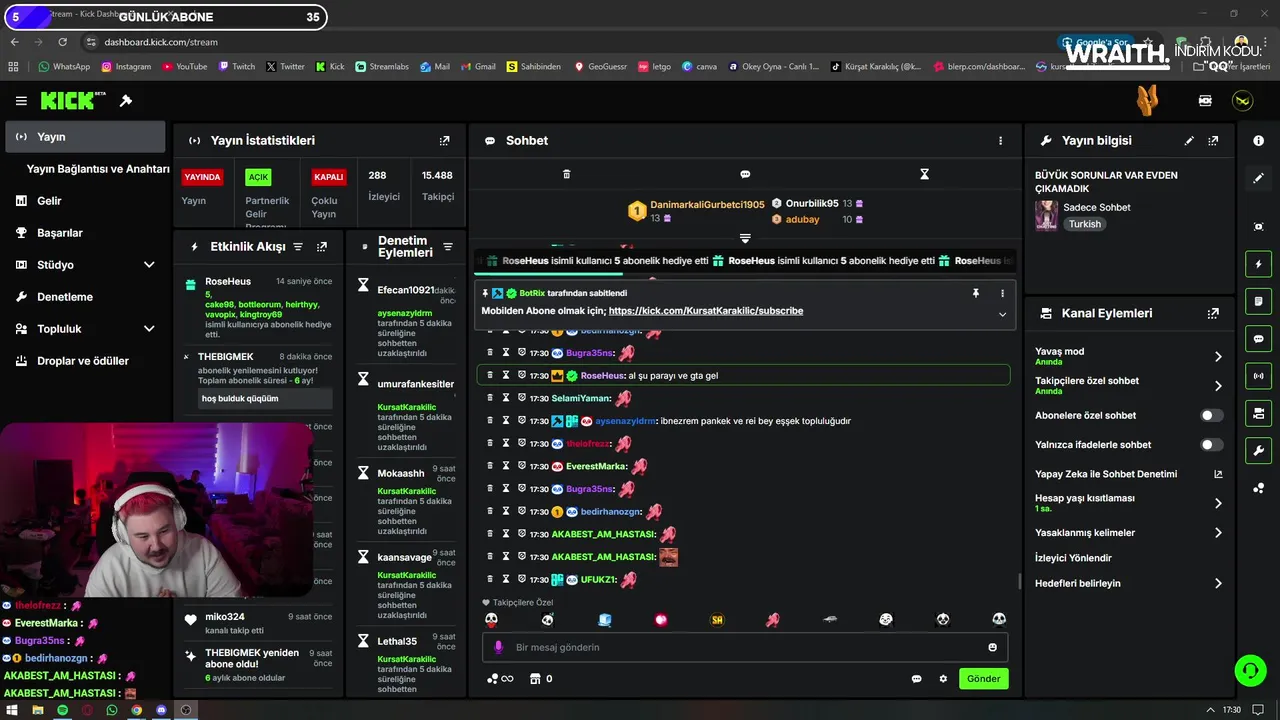
Task: Open the hamburger menu beside Kick logo
Action: point(21,101)
